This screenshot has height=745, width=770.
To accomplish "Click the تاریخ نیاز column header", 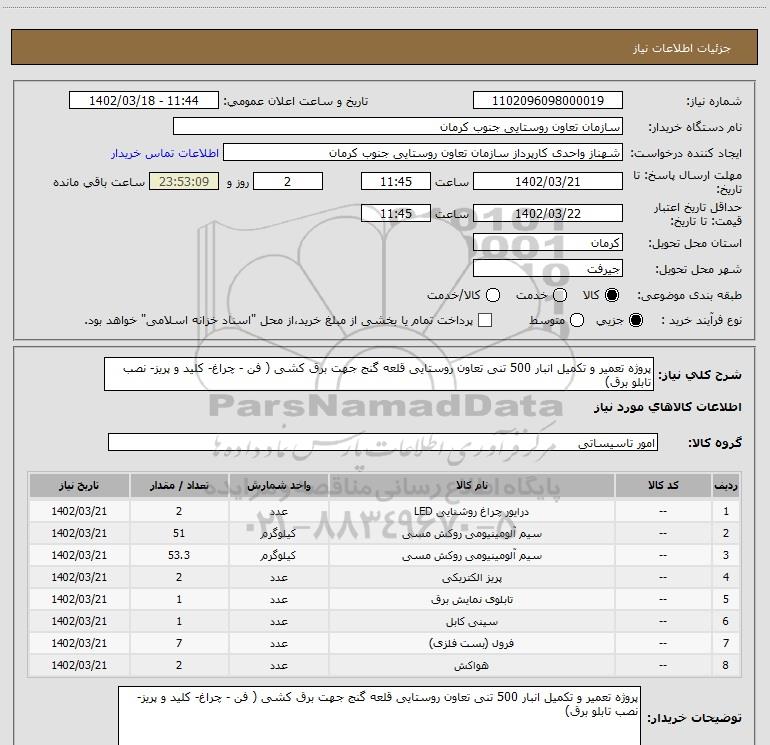I will [79, 486].
